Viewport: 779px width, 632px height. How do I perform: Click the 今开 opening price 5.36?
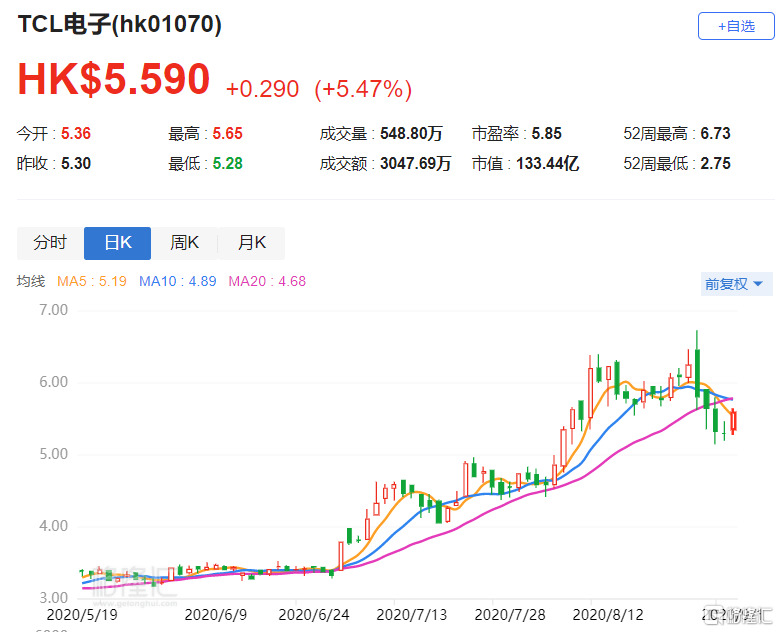pyautogui.click(x=76, y=133)
